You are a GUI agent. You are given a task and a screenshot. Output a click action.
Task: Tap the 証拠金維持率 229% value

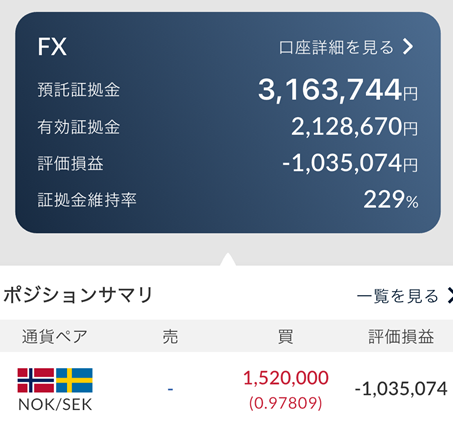pos(391,200)
